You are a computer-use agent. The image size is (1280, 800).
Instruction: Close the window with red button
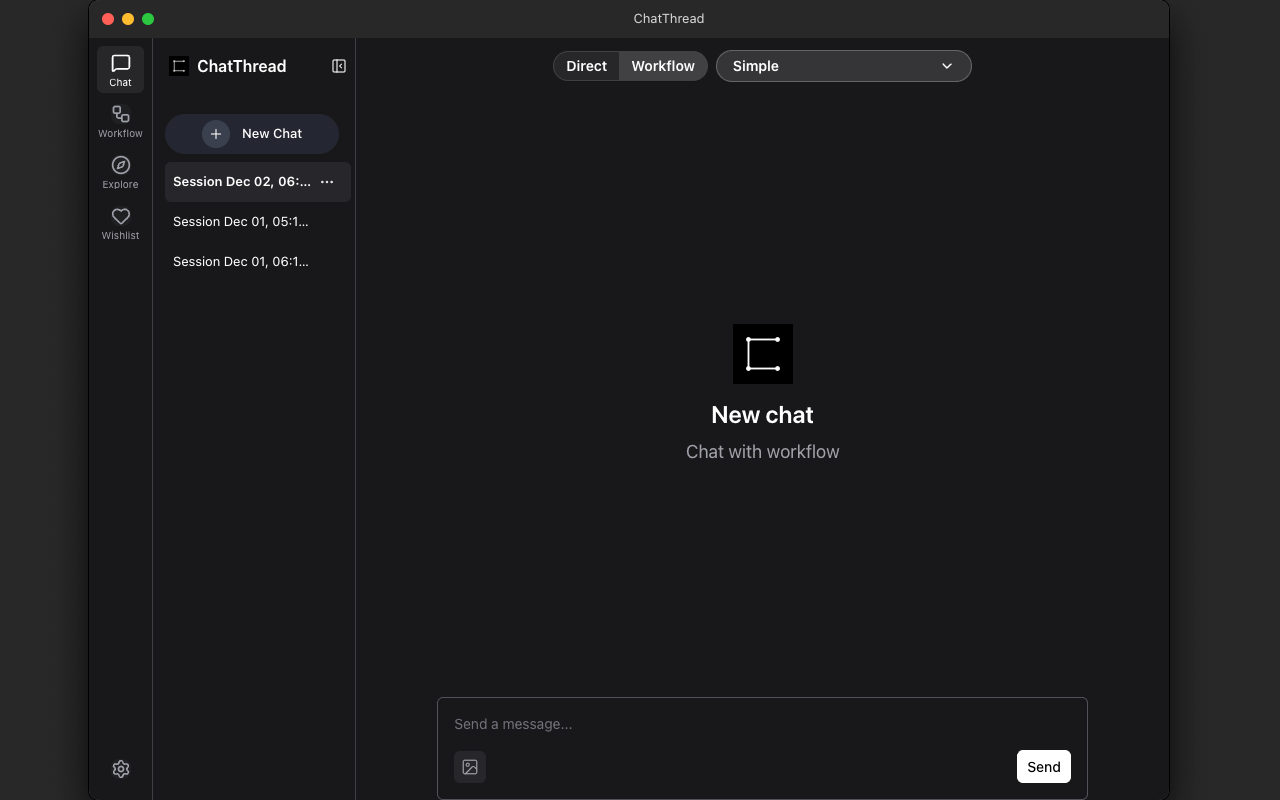[108, 19]
